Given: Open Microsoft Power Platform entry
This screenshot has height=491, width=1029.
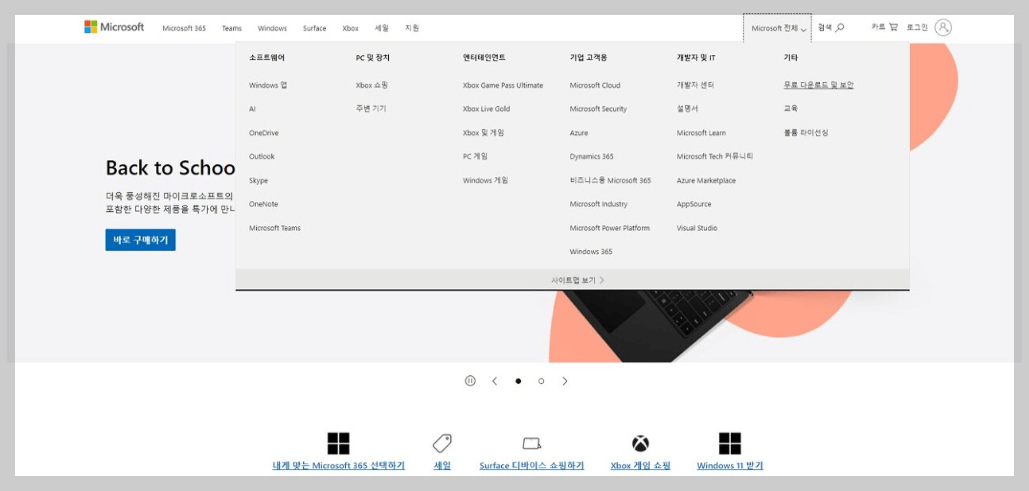Looking at the screenshot, I should [x=610, y=228].
